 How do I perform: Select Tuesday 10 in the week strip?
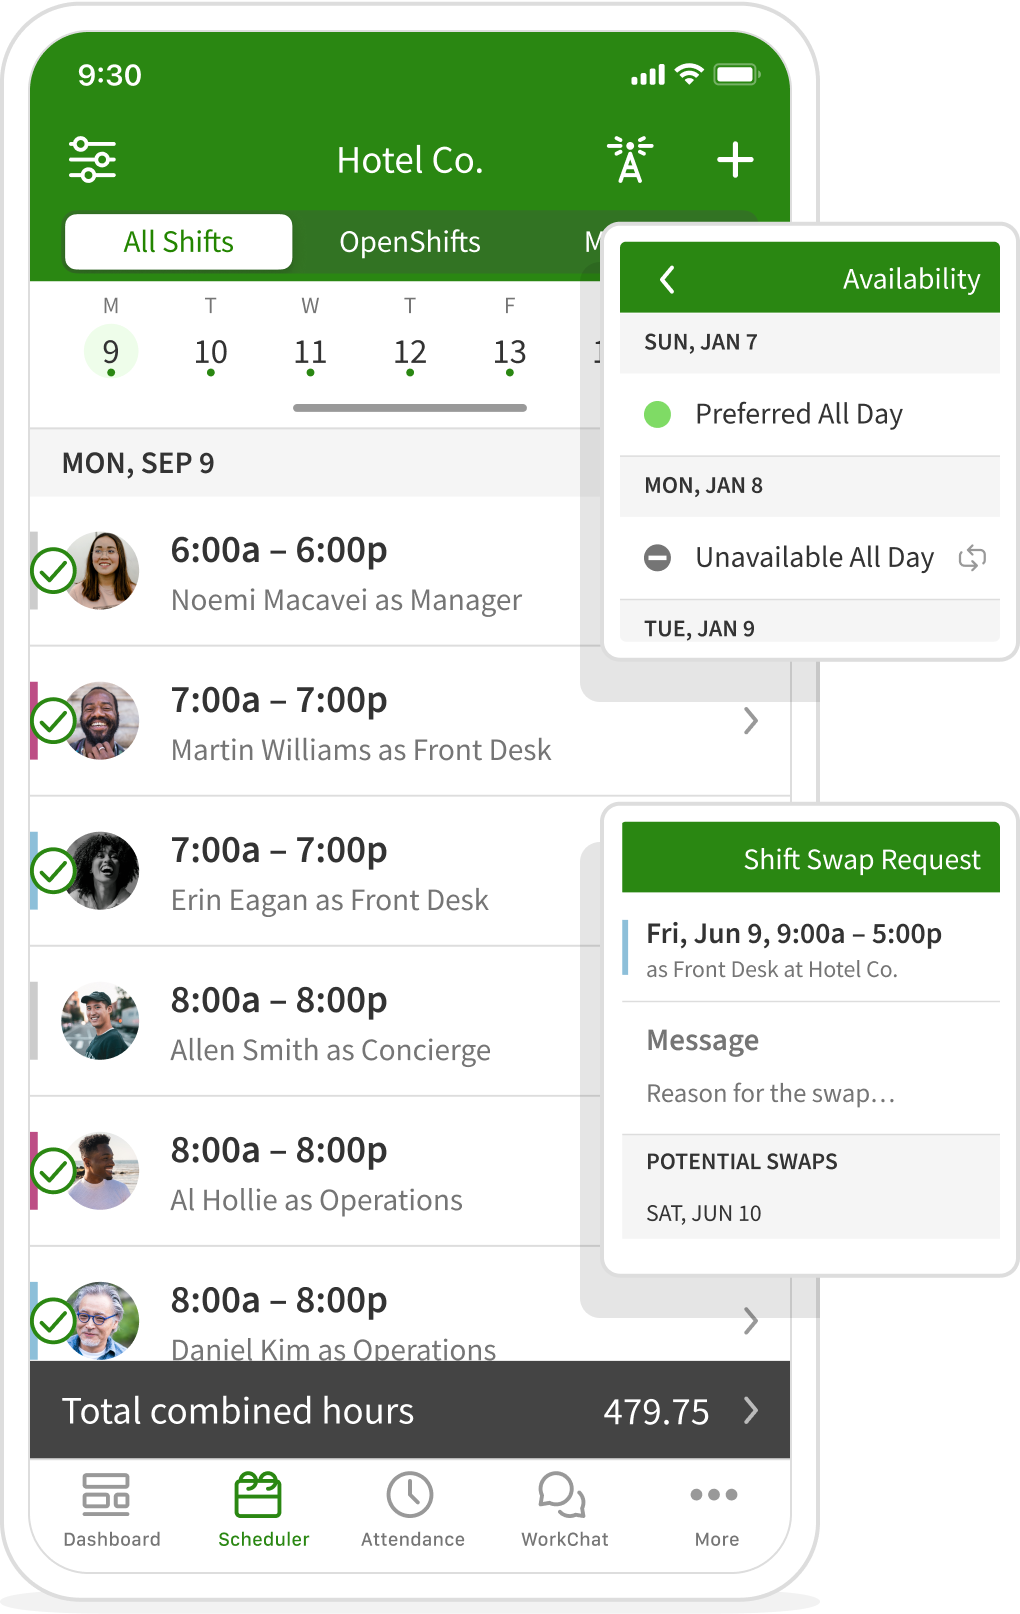point(211,352)
